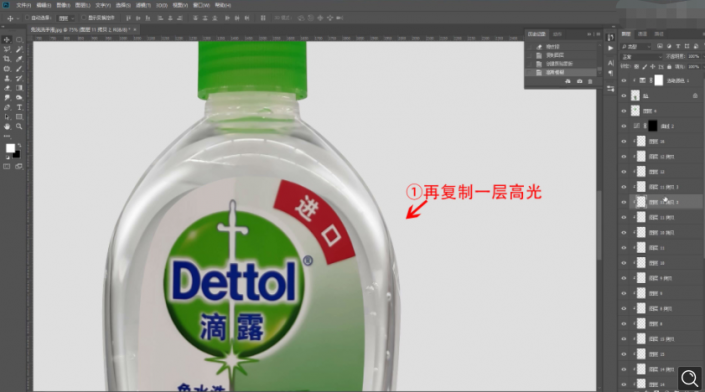Screen dimensions: 705x392
Task: Hide the locked group layer's eye
Action: pos(624,96)
